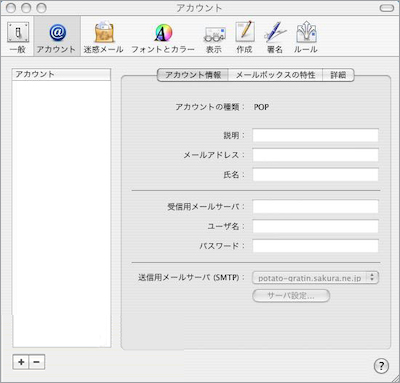Image resolution: width=400 pixels, height=383 pixels.
Task: Click the パスワード input field
Action: pyautogui.click(x=315, y=246)
